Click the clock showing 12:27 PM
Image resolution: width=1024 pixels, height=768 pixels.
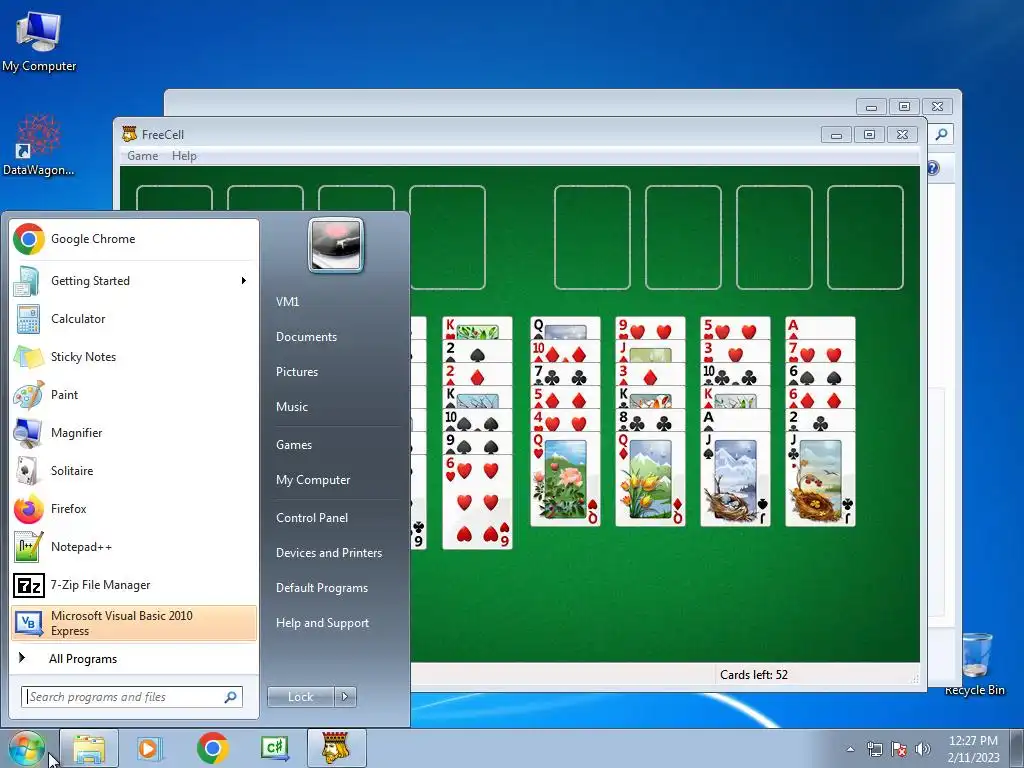[x=973, y=741]
